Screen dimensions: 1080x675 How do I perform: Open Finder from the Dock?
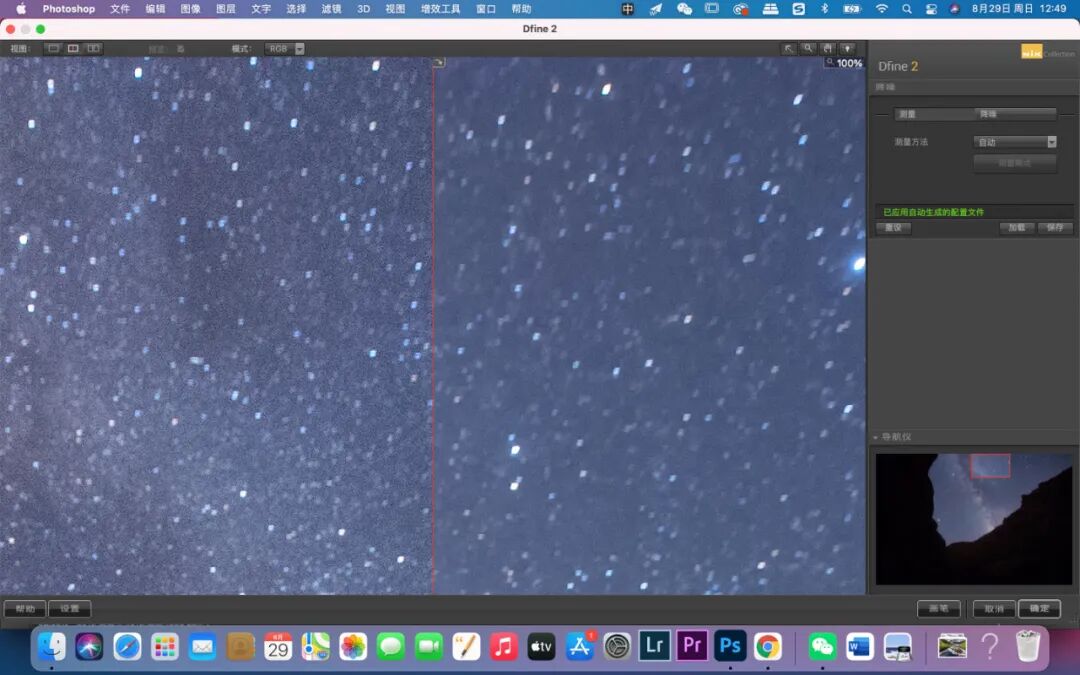[52, 646]
